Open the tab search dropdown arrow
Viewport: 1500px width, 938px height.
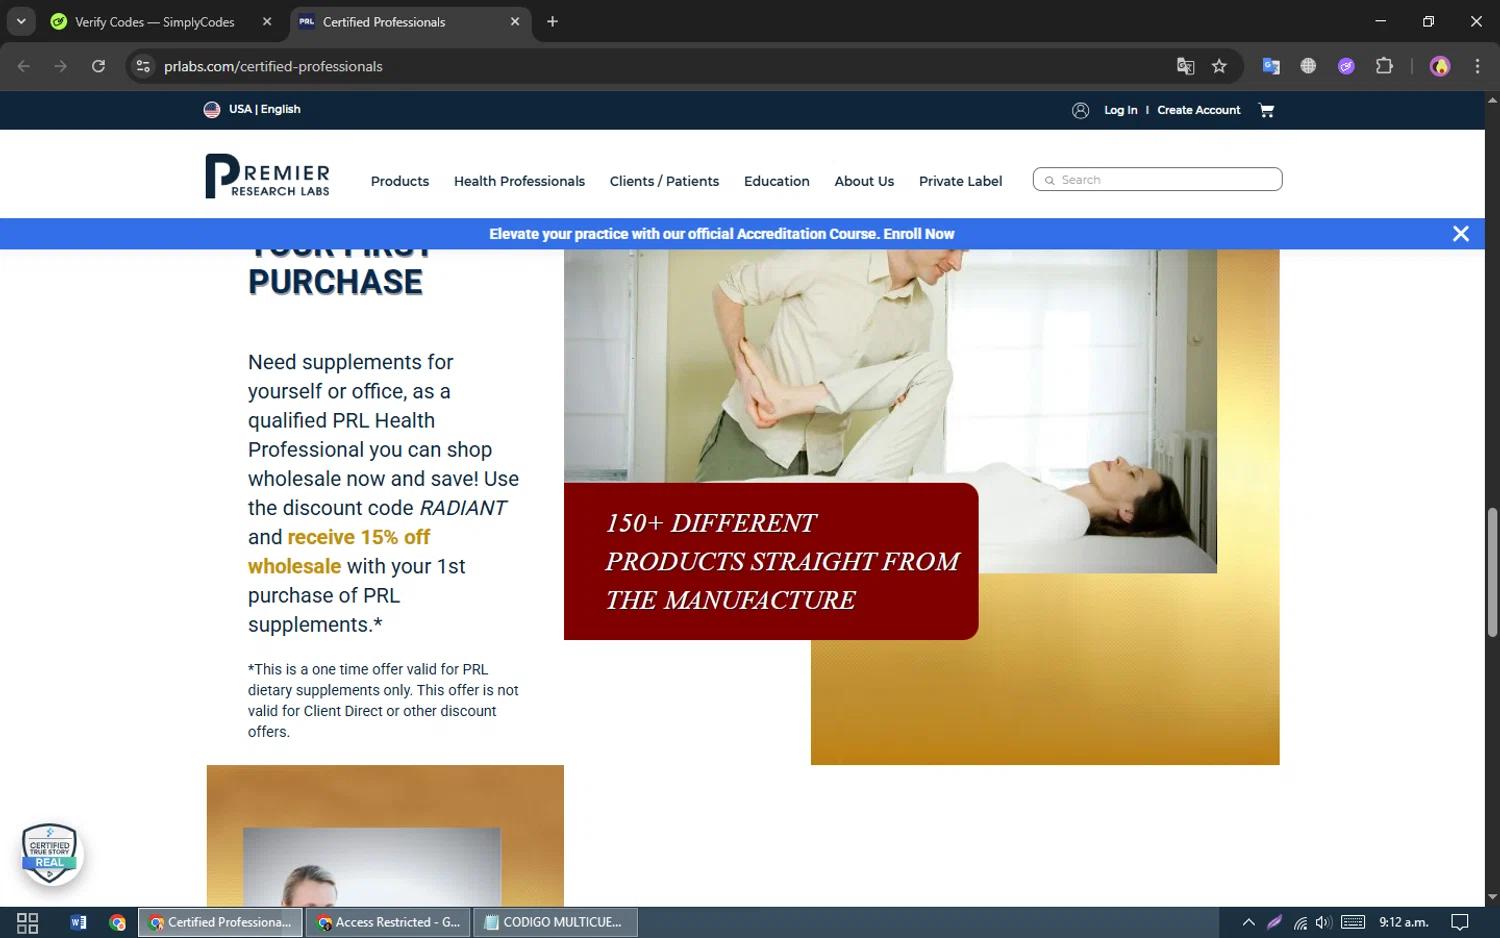(21, 21)
